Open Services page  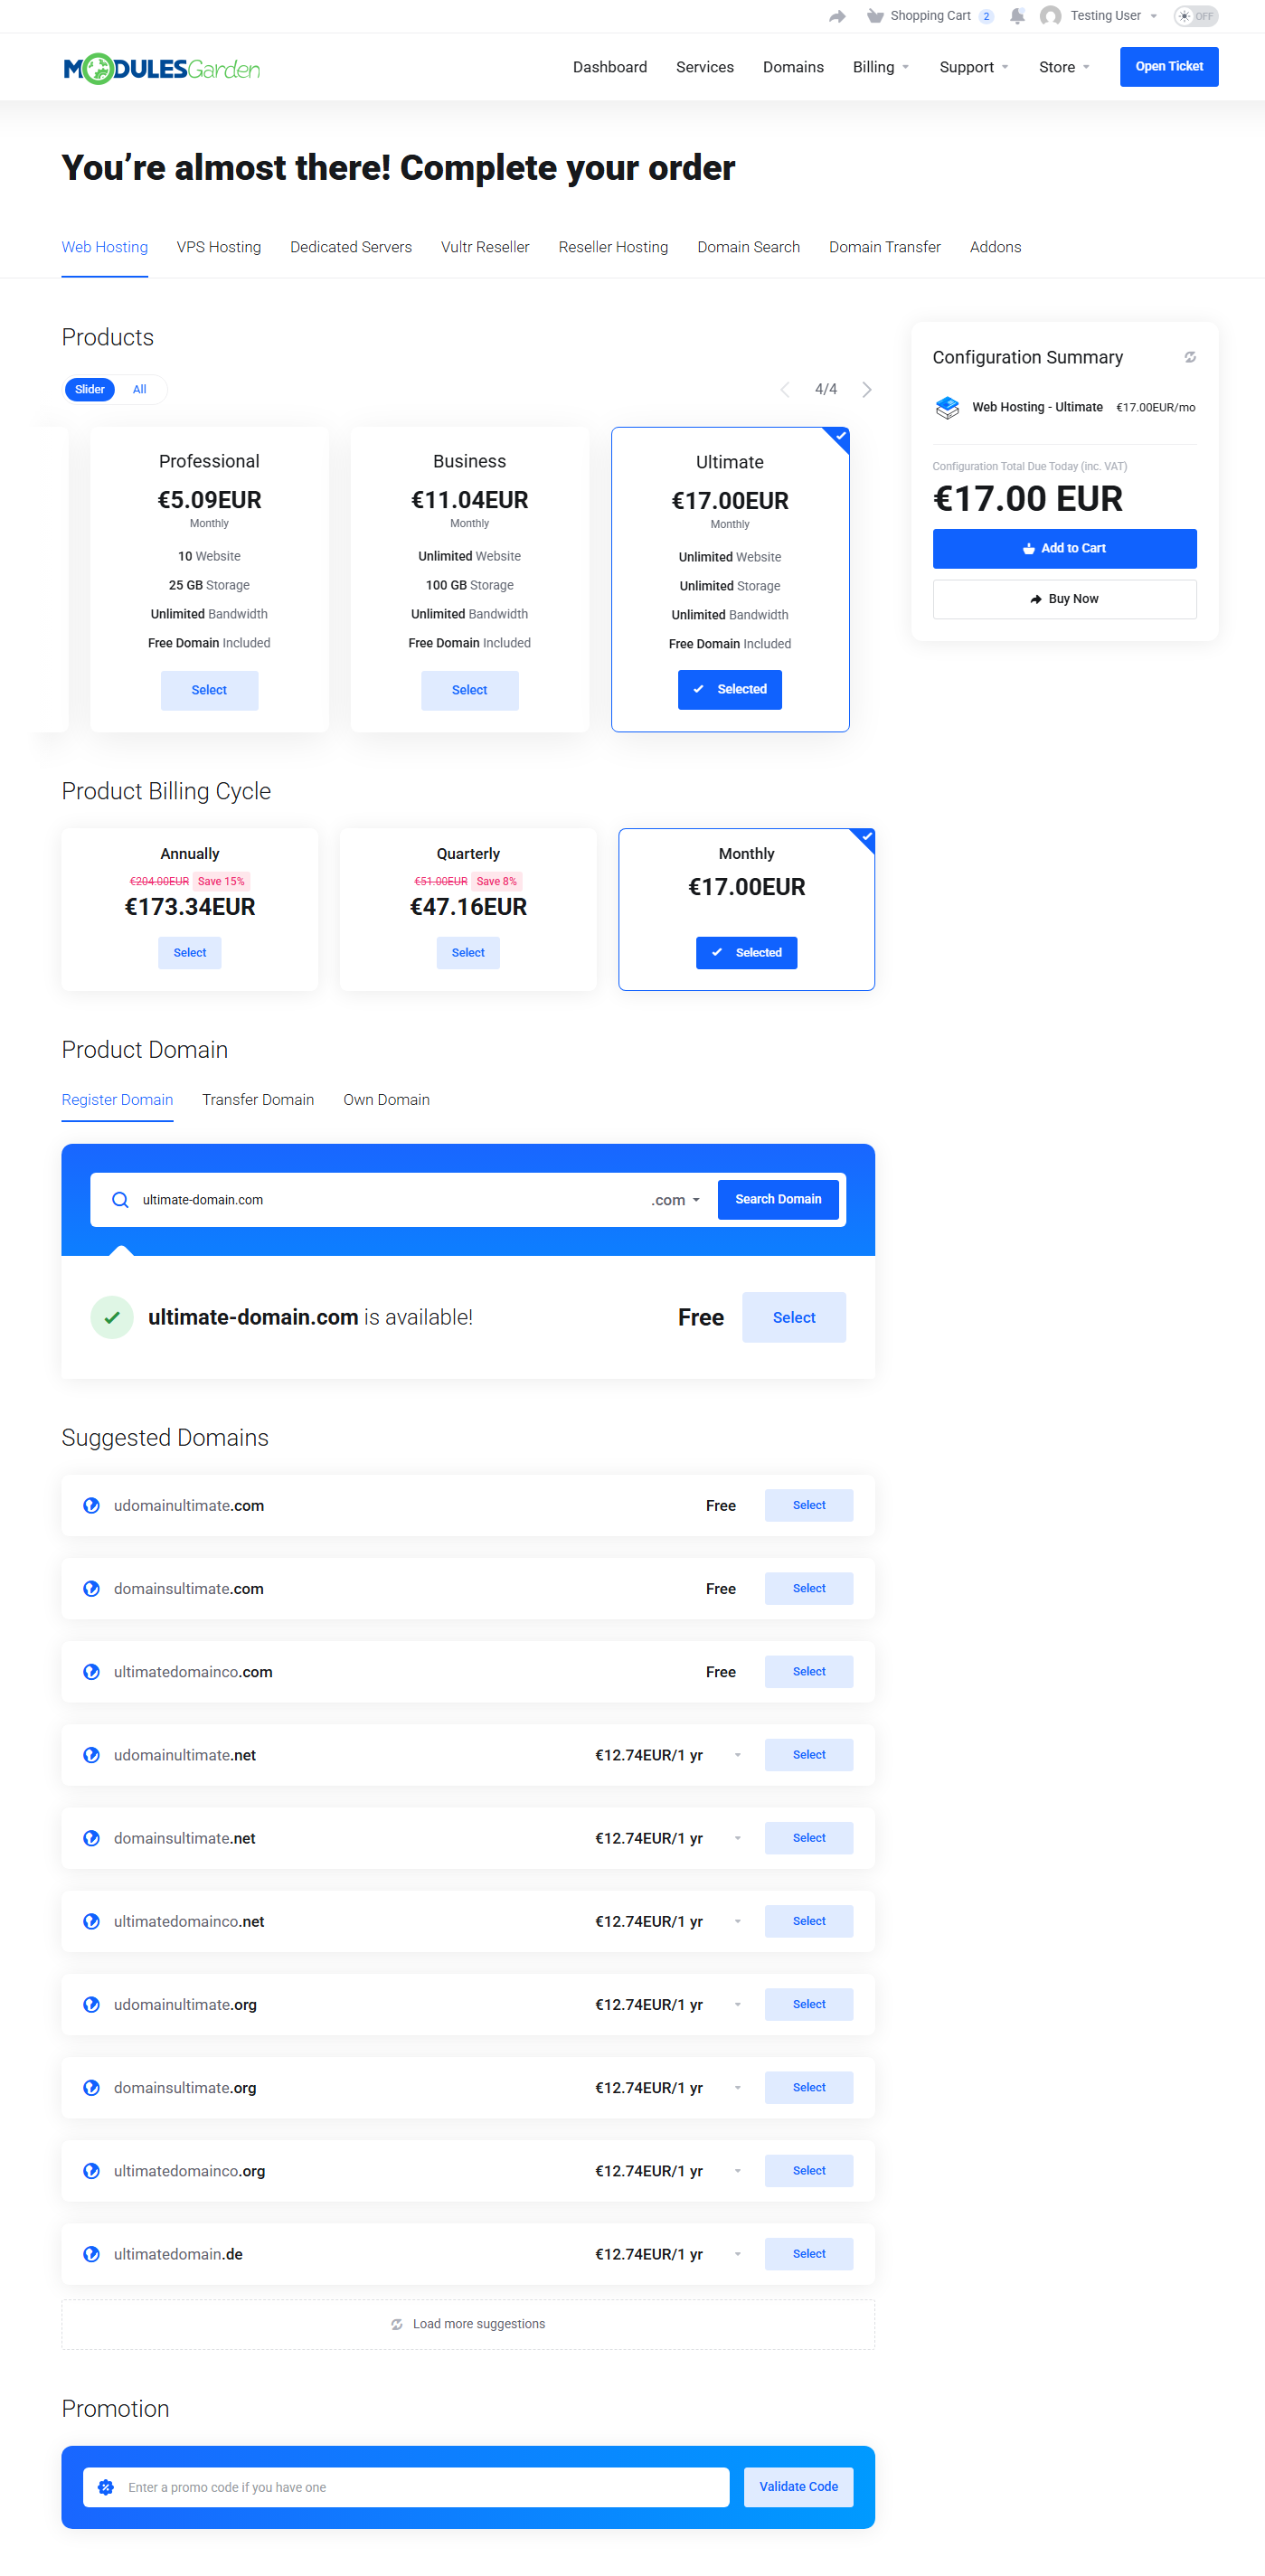(x=705, y=67)
